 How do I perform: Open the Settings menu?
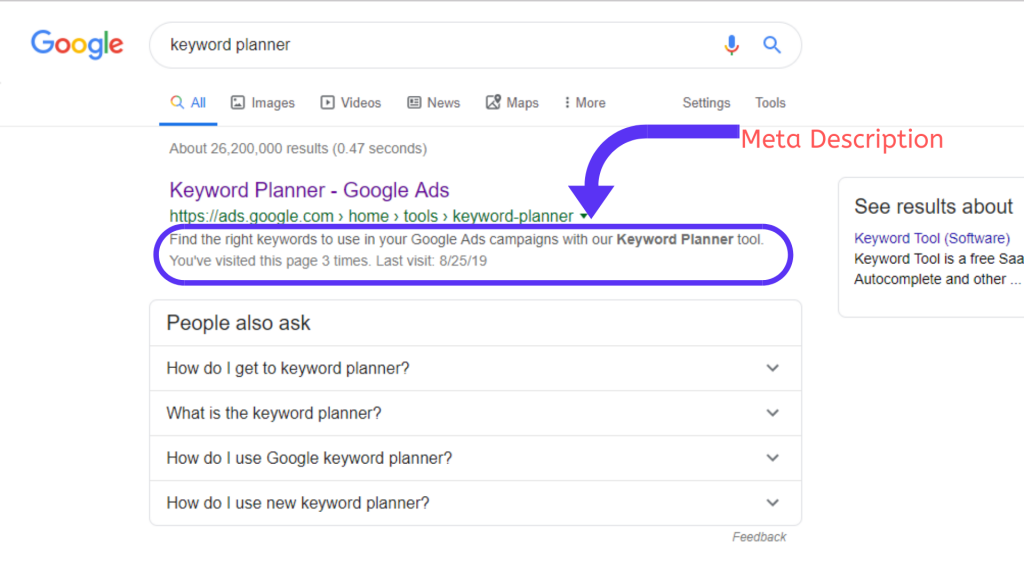coord(706,103)
